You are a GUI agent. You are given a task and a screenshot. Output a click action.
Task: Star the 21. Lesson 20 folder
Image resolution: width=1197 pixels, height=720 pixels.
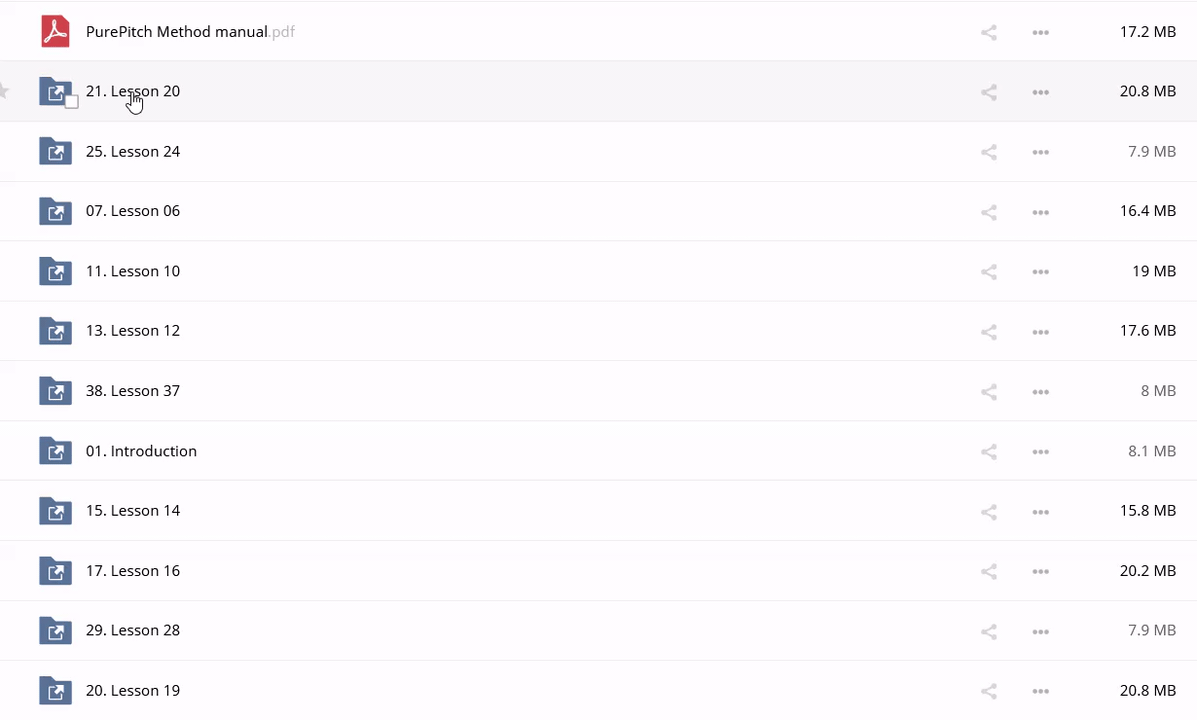click(3, 91)
